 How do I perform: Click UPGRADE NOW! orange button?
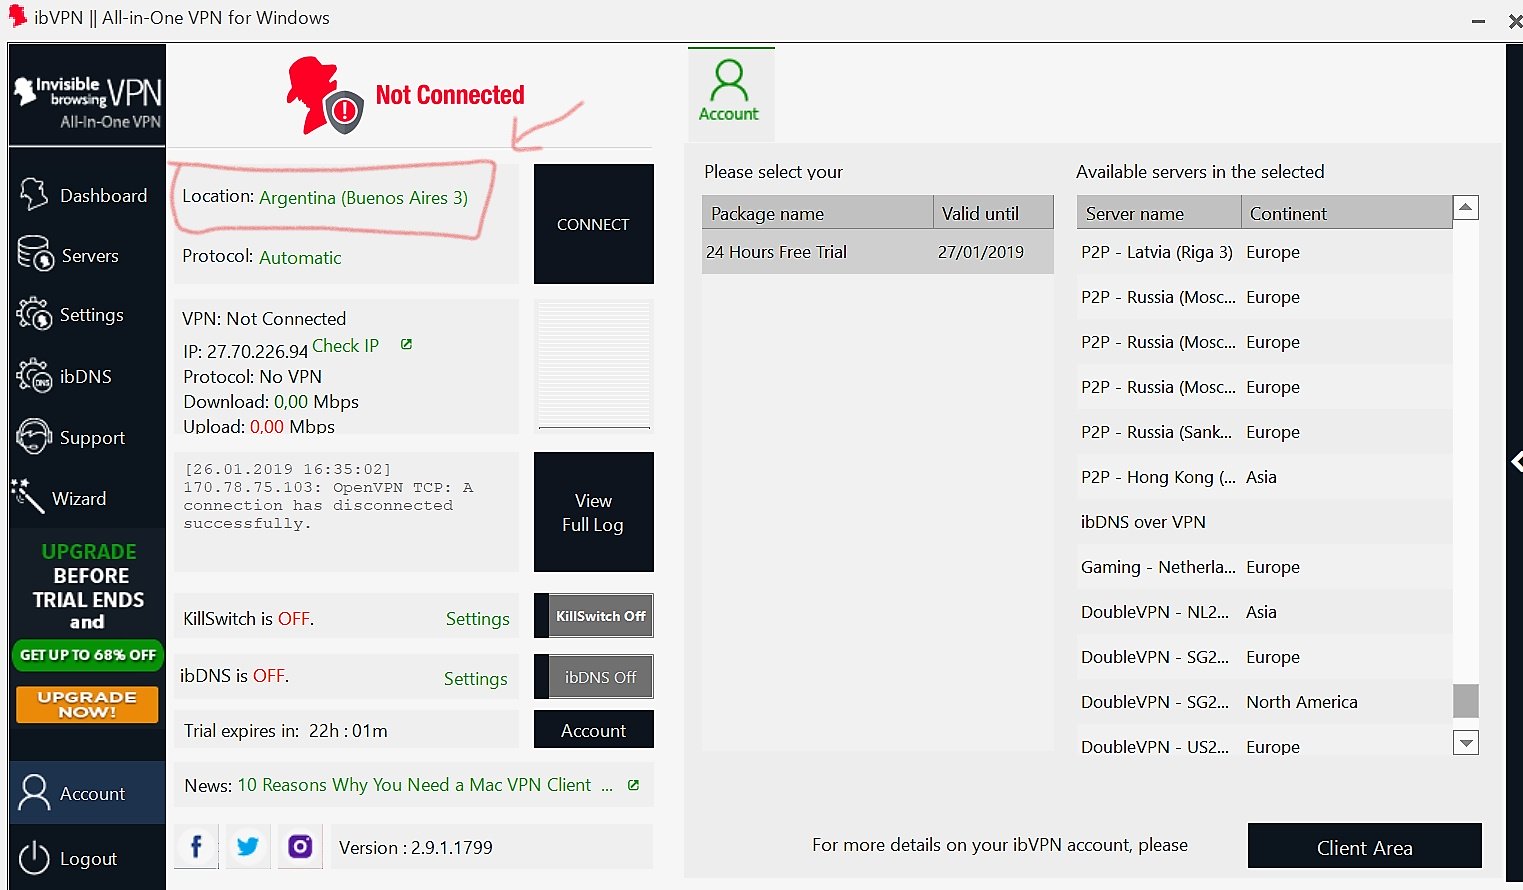point(87,704)
